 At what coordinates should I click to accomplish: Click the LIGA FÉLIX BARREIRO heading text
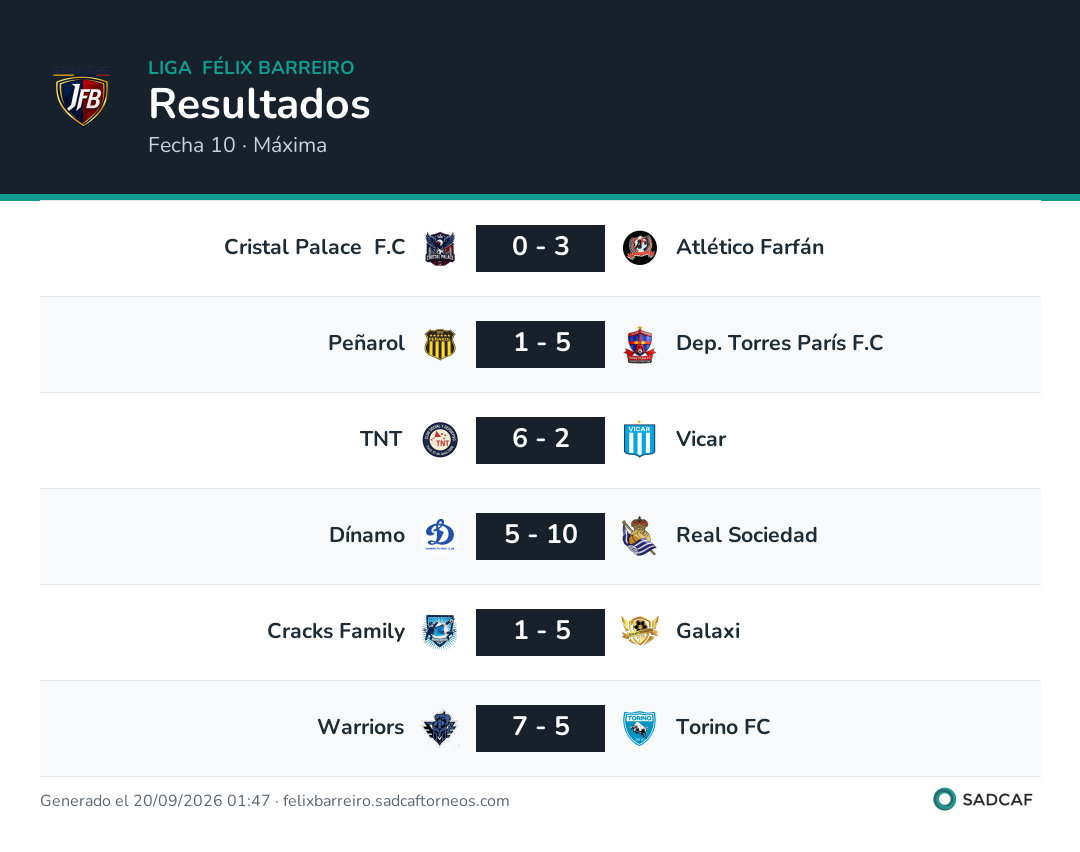pyautogui.click(x=251, y=67)
